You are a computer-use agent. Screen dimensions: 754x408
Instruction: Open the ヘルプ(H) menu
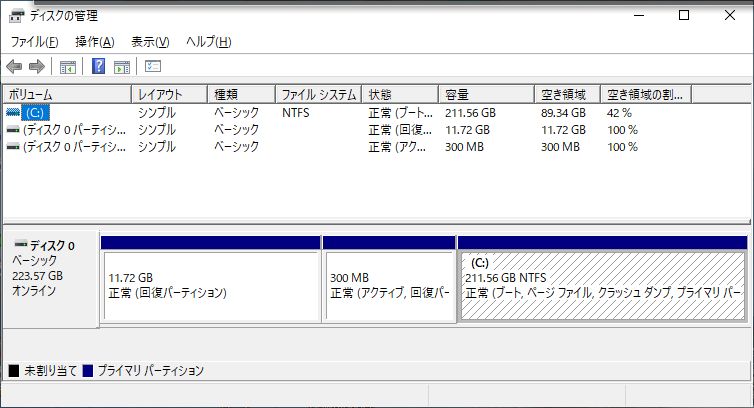pyautogui.click(x=209, y=42)
